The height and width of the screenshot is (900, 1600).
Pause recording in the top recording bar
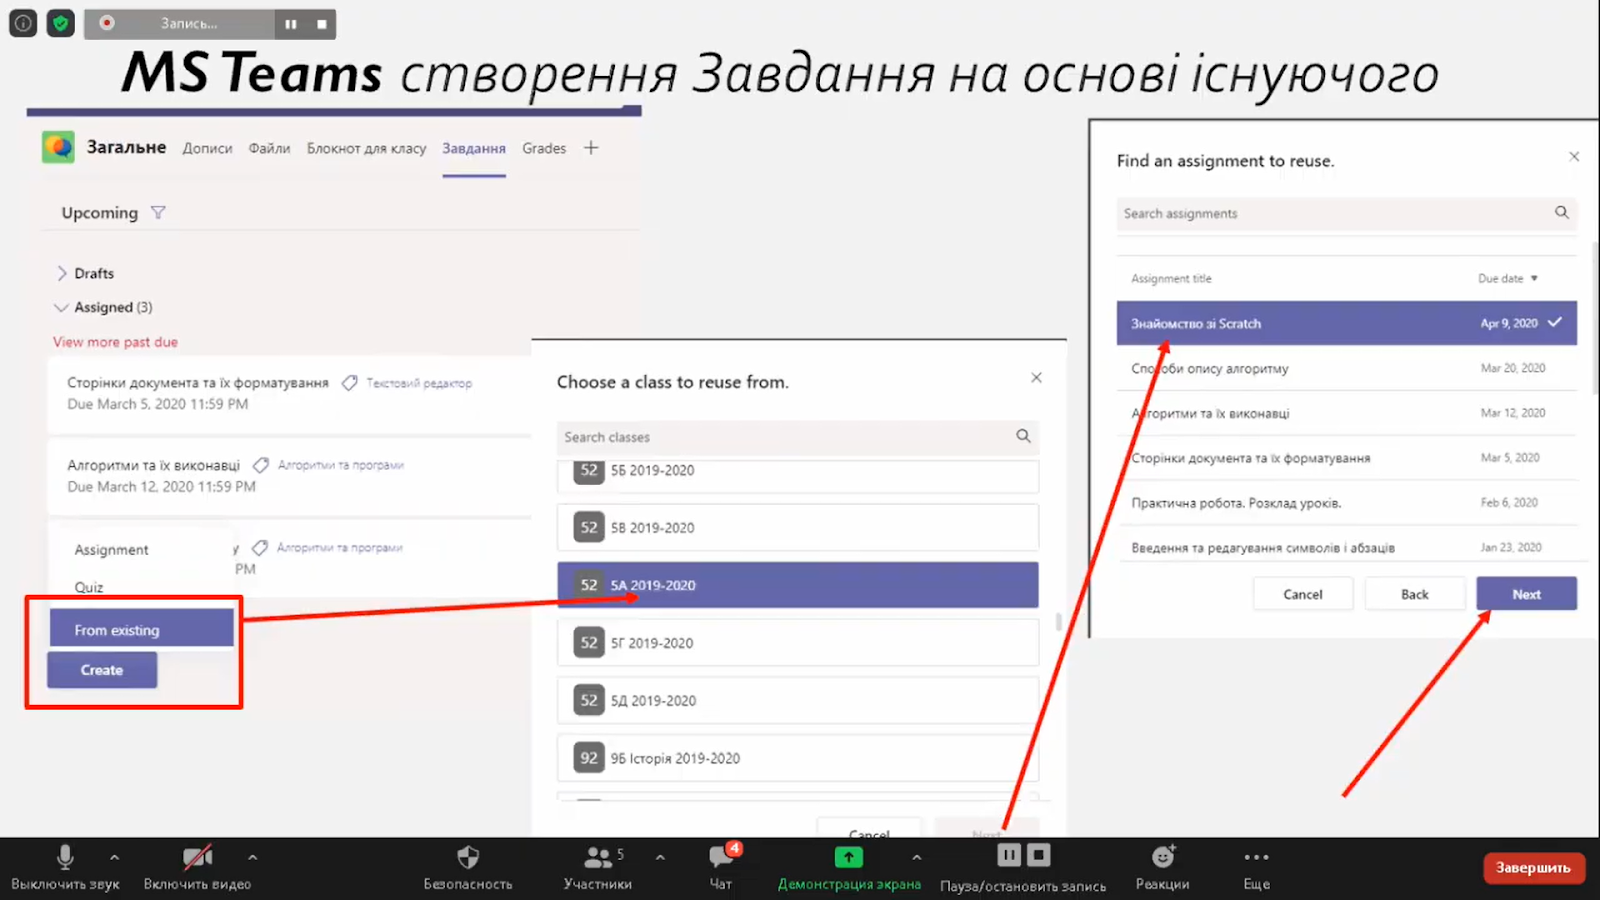[x=290, y=24]
